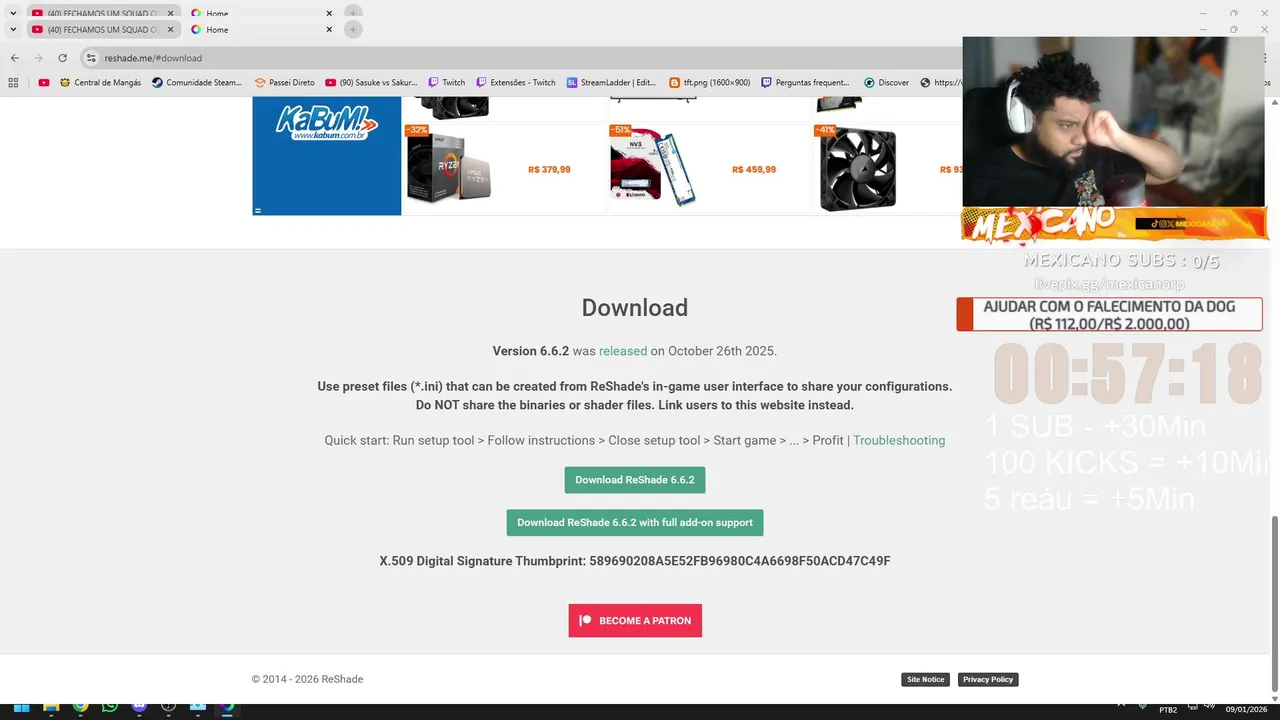Open Extensões - Twitch bookmark
1280x720 pixels.
pyautogui.click(x=516, y=83)
